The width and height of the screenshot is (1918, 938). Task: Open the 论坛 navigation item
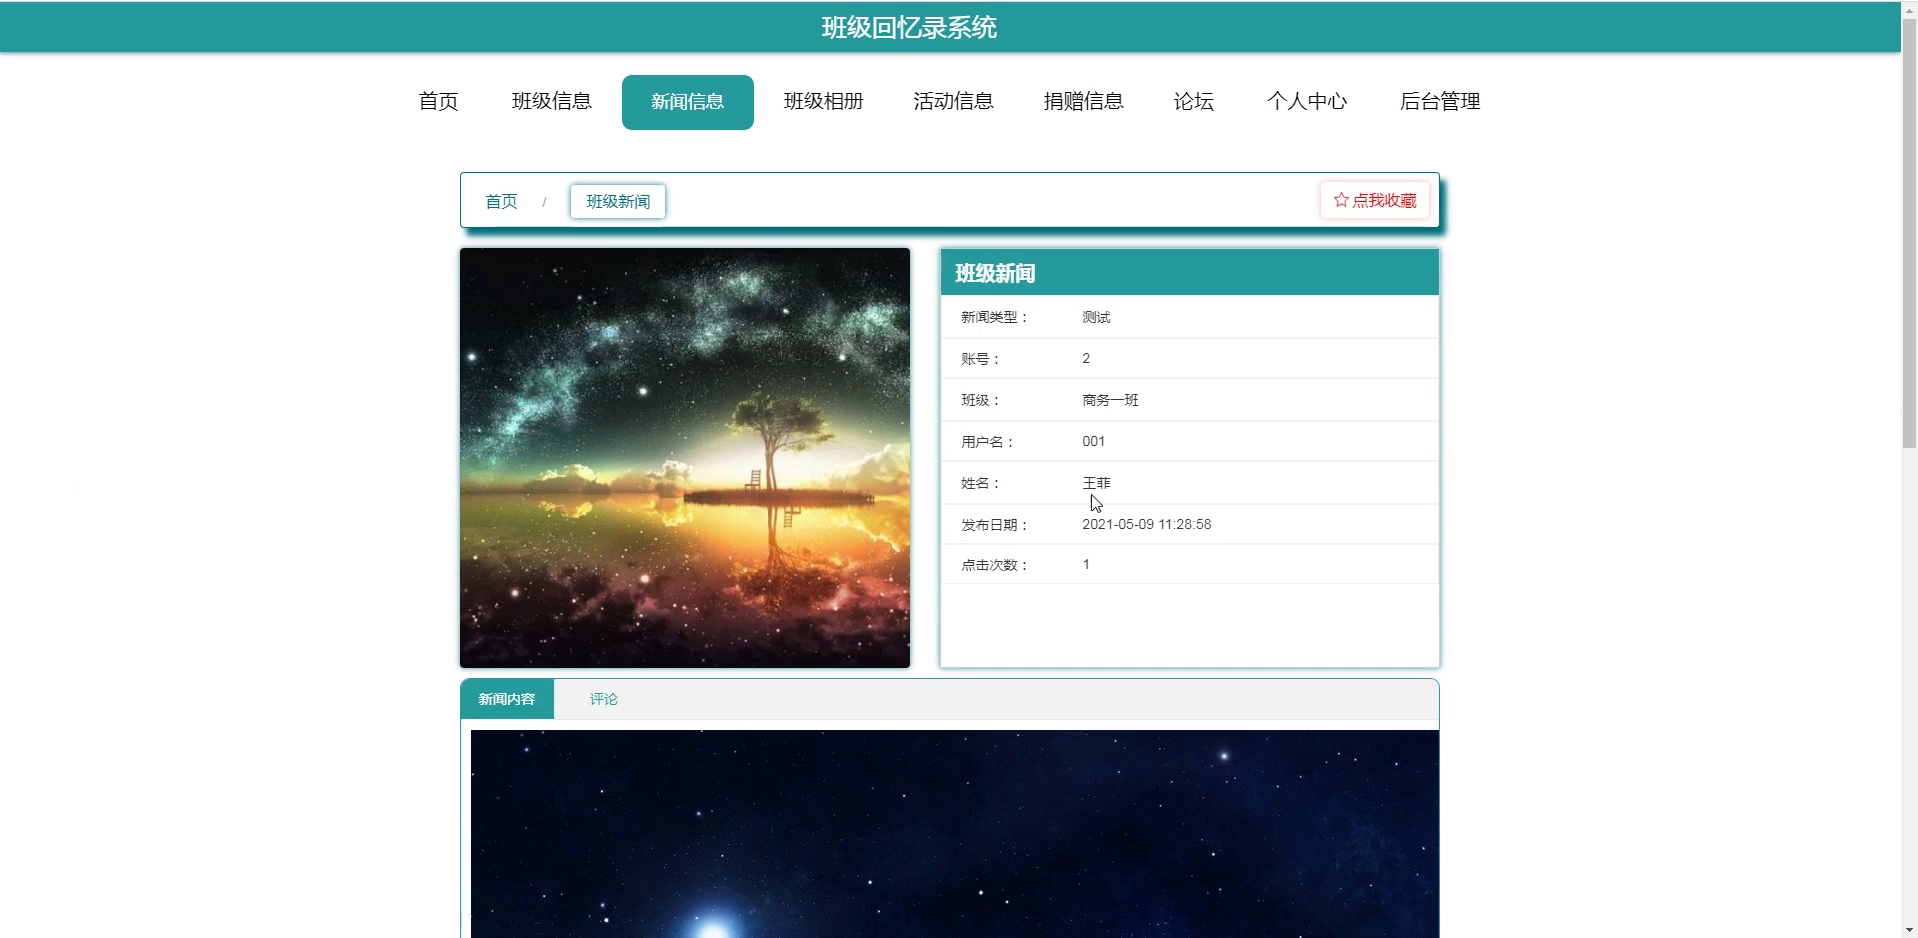1192,101
